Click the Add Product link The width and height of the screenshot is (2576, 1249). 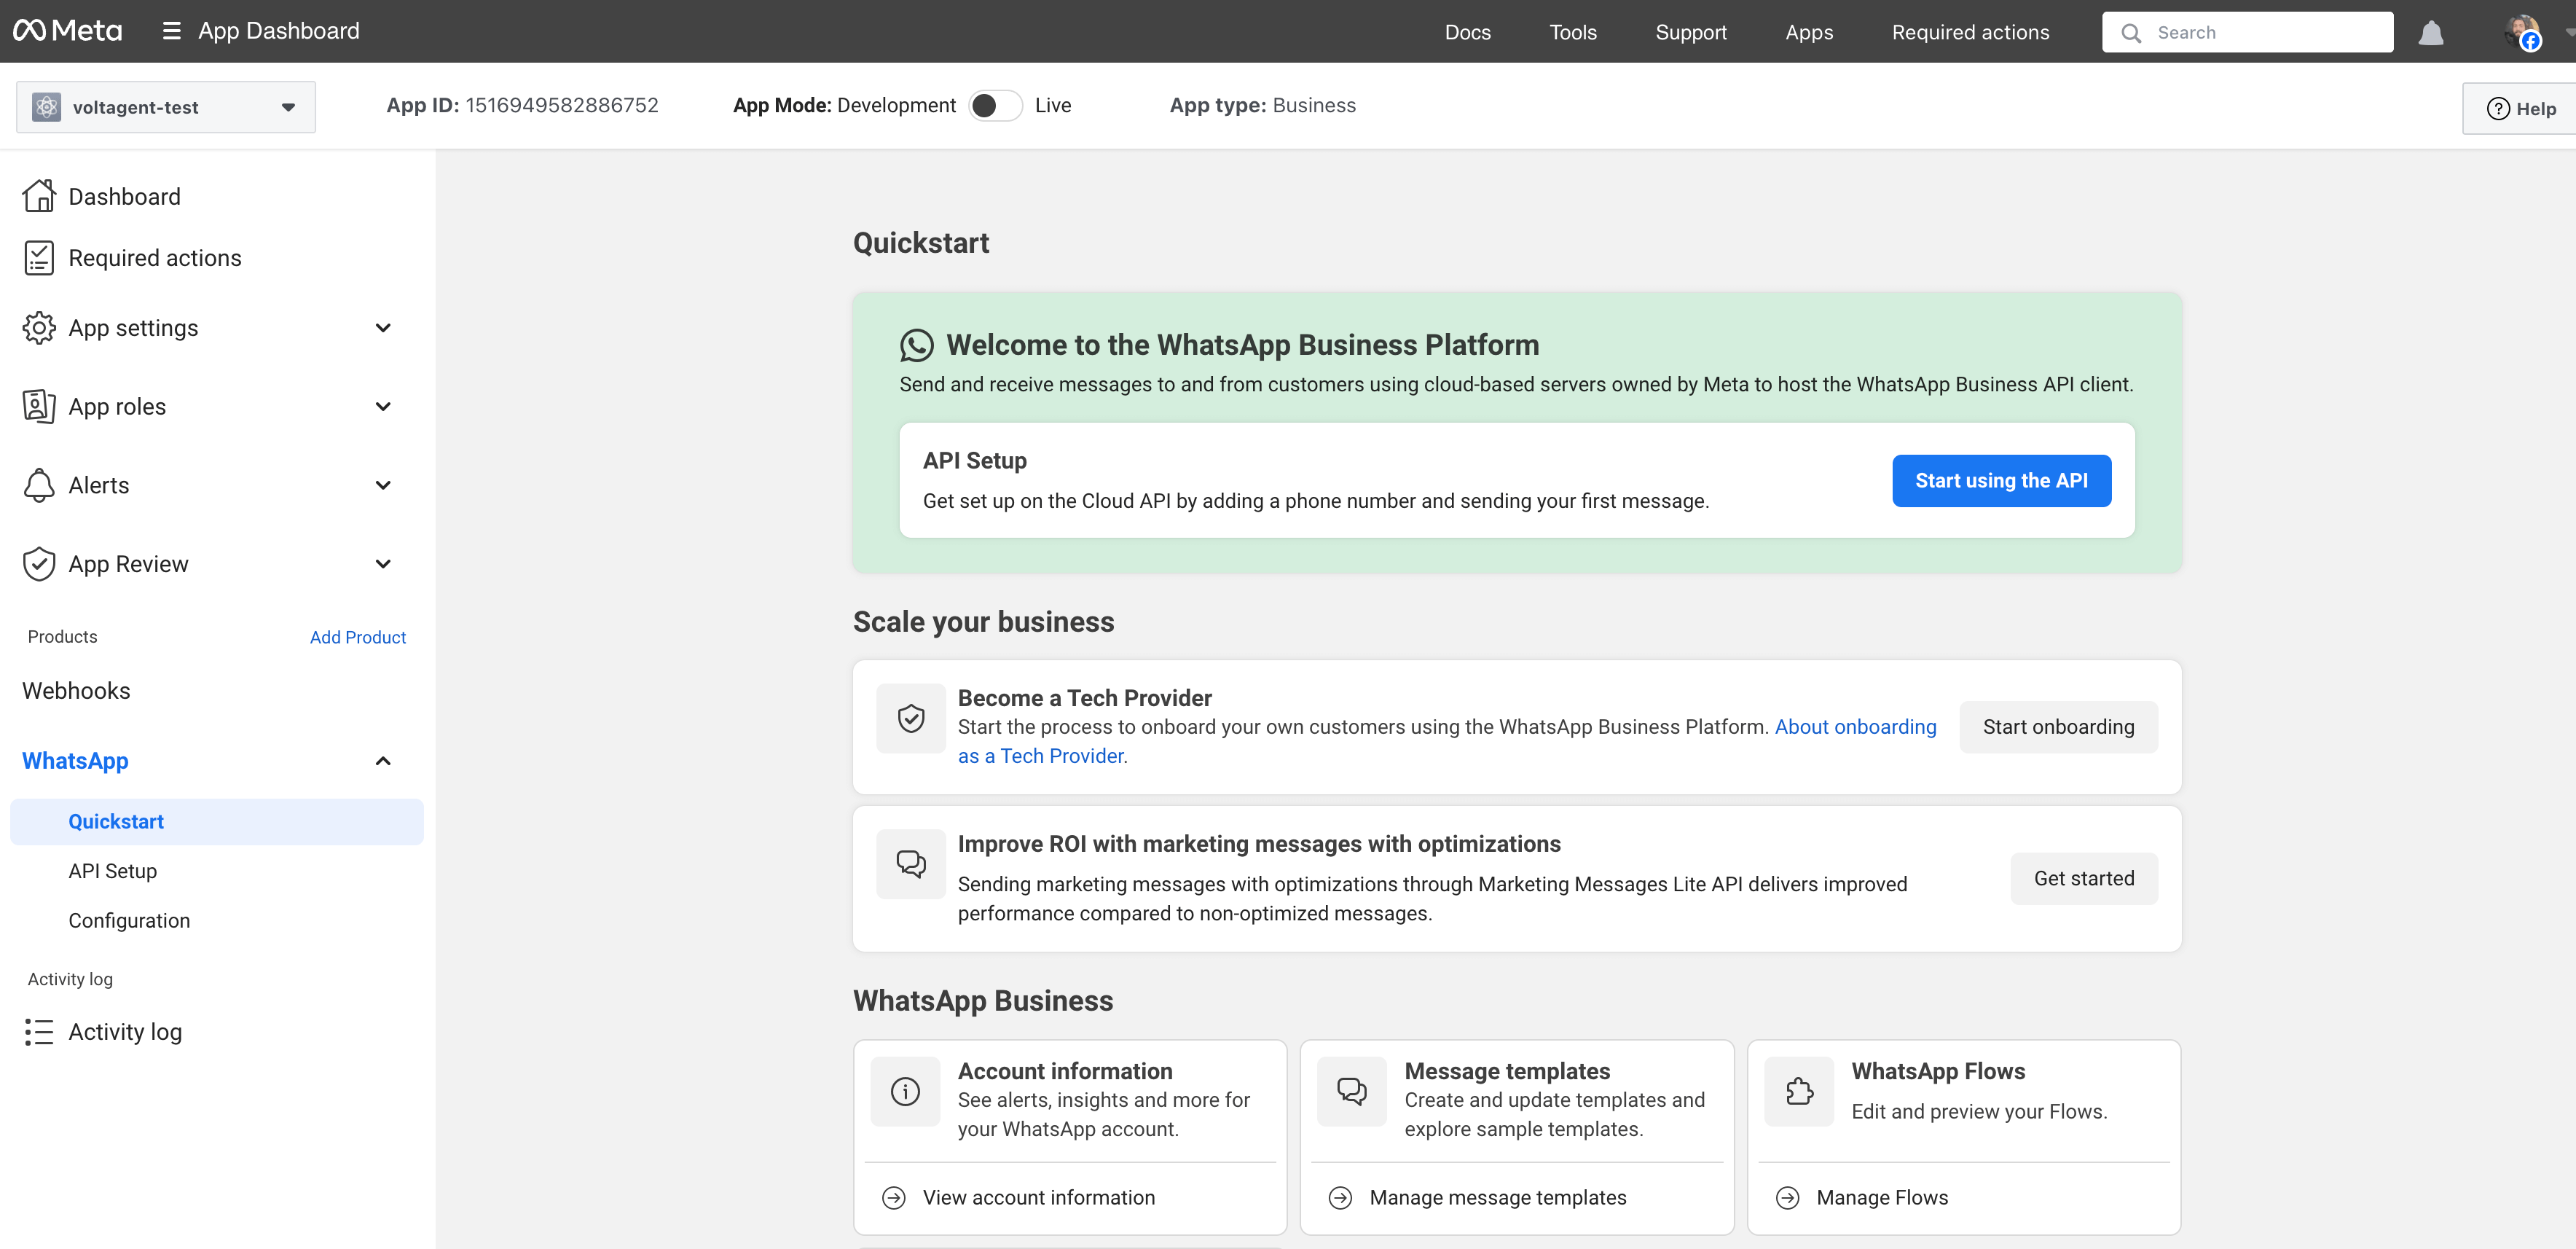pyautogui.click(x=358, y=637)
